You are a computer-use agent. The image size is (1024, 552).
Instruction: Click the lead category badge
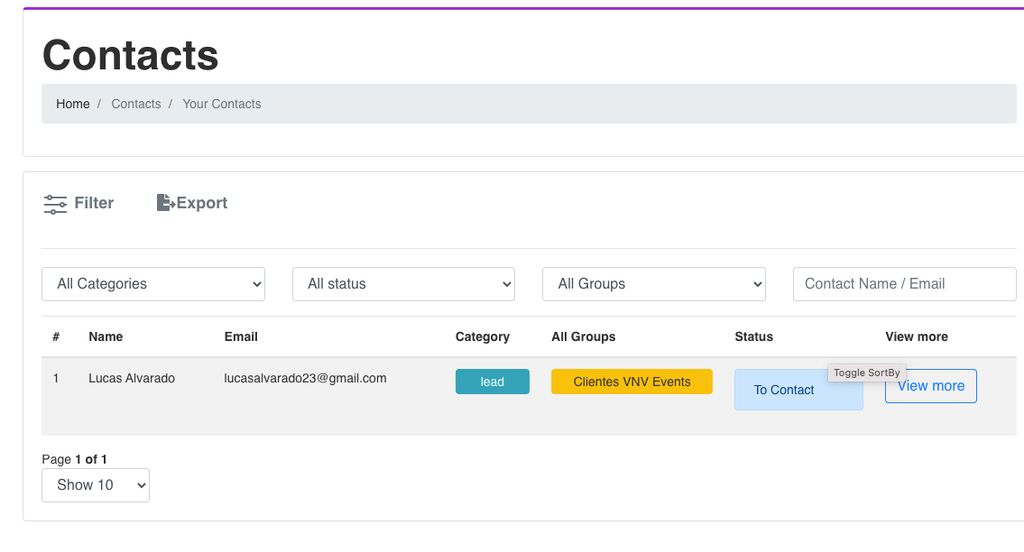(x=492, y=382)
